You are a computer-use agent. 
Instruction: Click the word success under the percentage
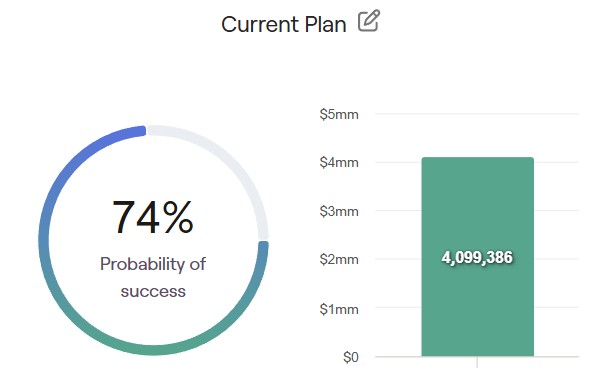[x=153, y=291]
